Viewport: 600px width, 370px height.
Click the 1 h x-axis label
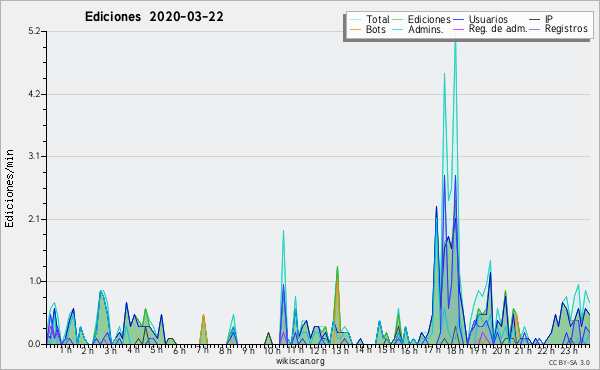pyautogui.click(x=65, y=350)
